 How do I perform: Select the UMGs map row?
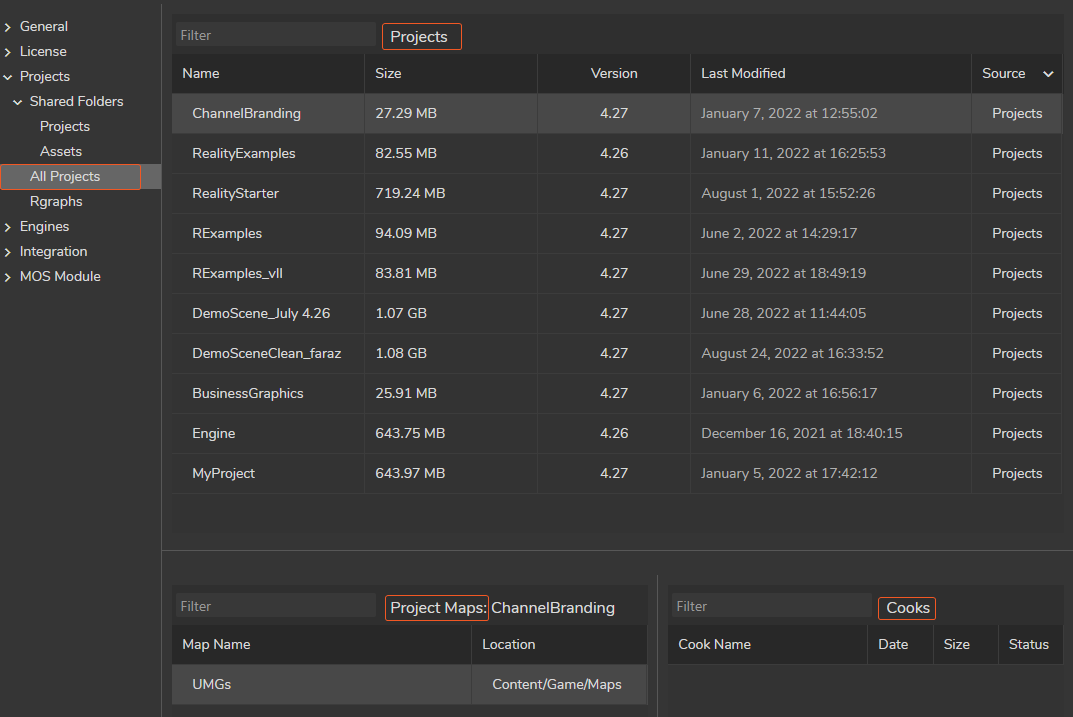click(x=211, y=685)
